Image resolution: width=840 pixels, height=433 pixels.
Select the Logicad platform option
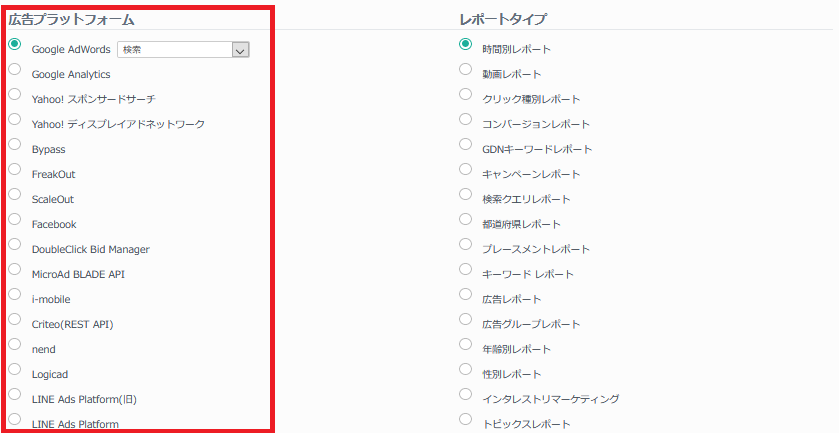(x=15, y=369)
